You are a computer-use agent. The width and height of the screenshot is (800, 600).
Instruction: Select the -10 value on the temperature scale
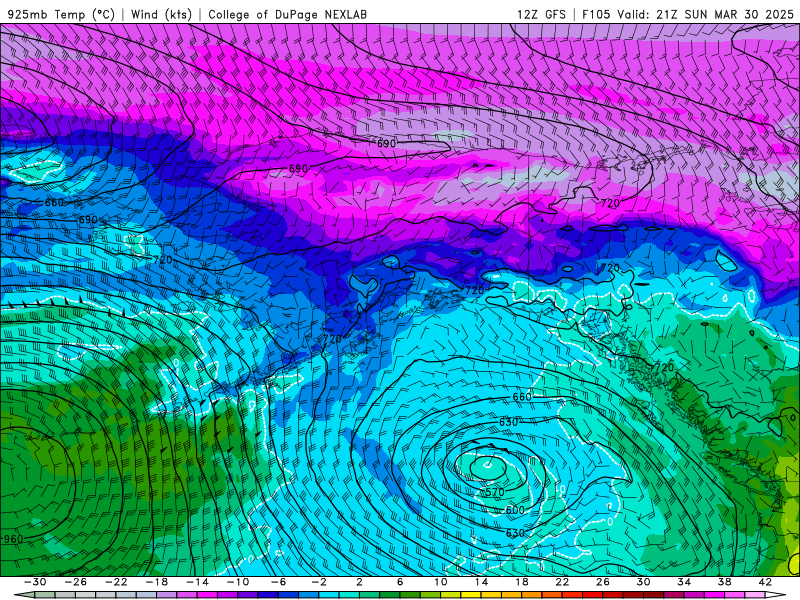[x=238, y=582]
